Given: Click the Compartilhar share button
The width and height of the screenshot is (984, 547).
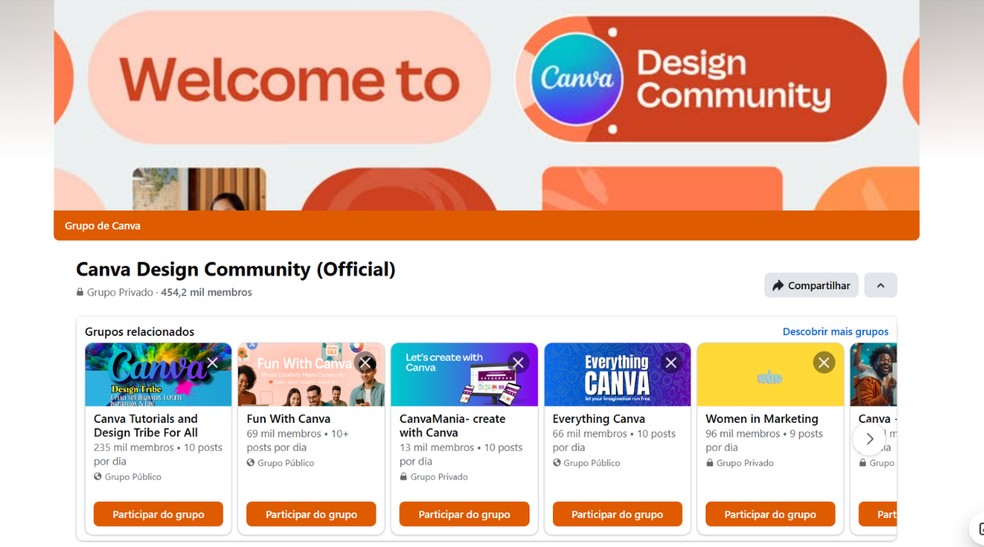Looking at the screenshot, I should [811, 285].
